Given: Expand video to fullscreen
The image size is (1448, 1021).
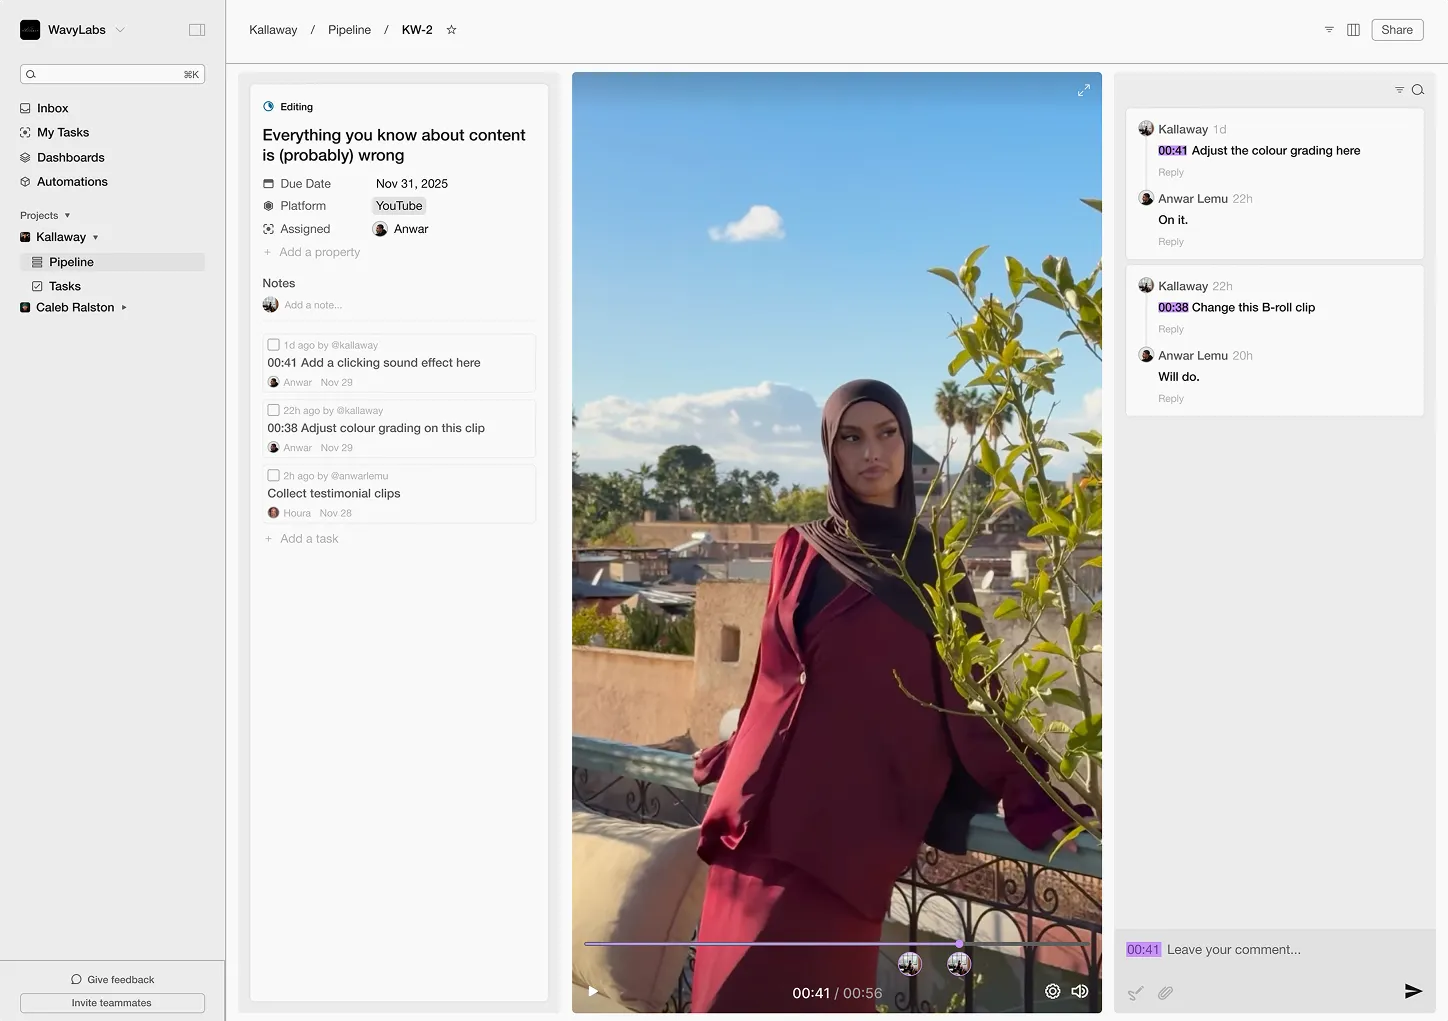Looking at the screenshot, I should point(1083,90).
